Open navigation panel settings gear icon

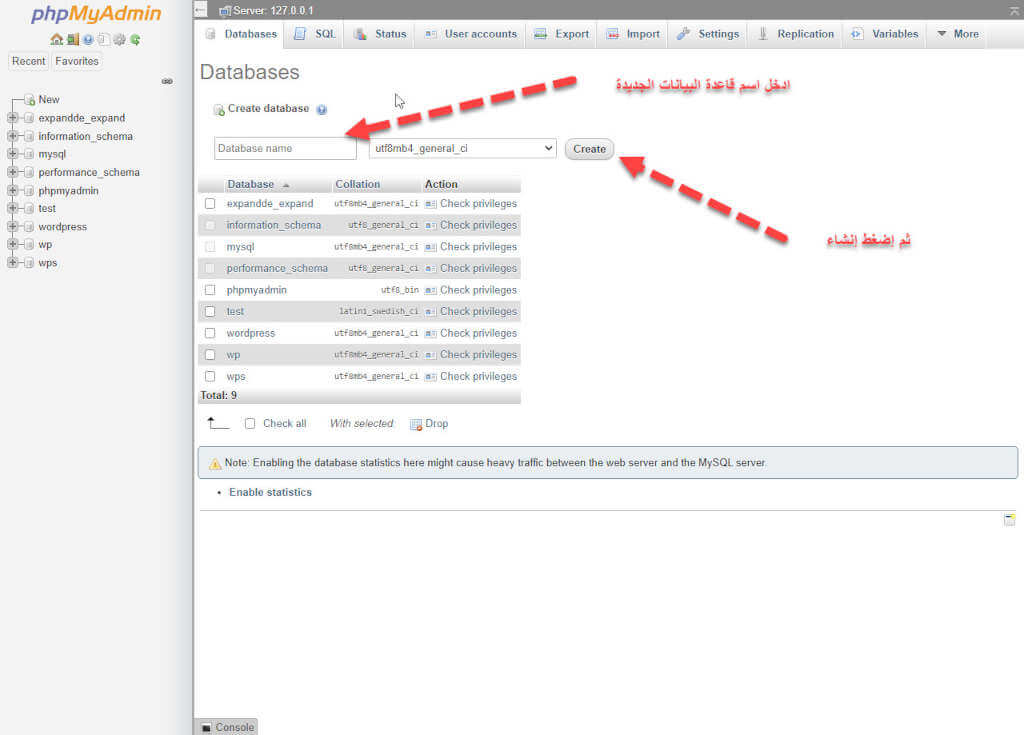point(120,39)
